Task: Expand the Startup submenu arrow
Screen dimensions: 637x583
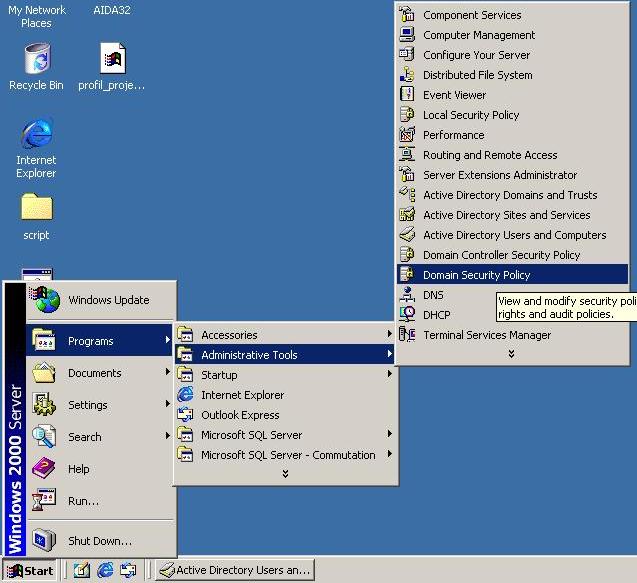Action: (390, 374)
